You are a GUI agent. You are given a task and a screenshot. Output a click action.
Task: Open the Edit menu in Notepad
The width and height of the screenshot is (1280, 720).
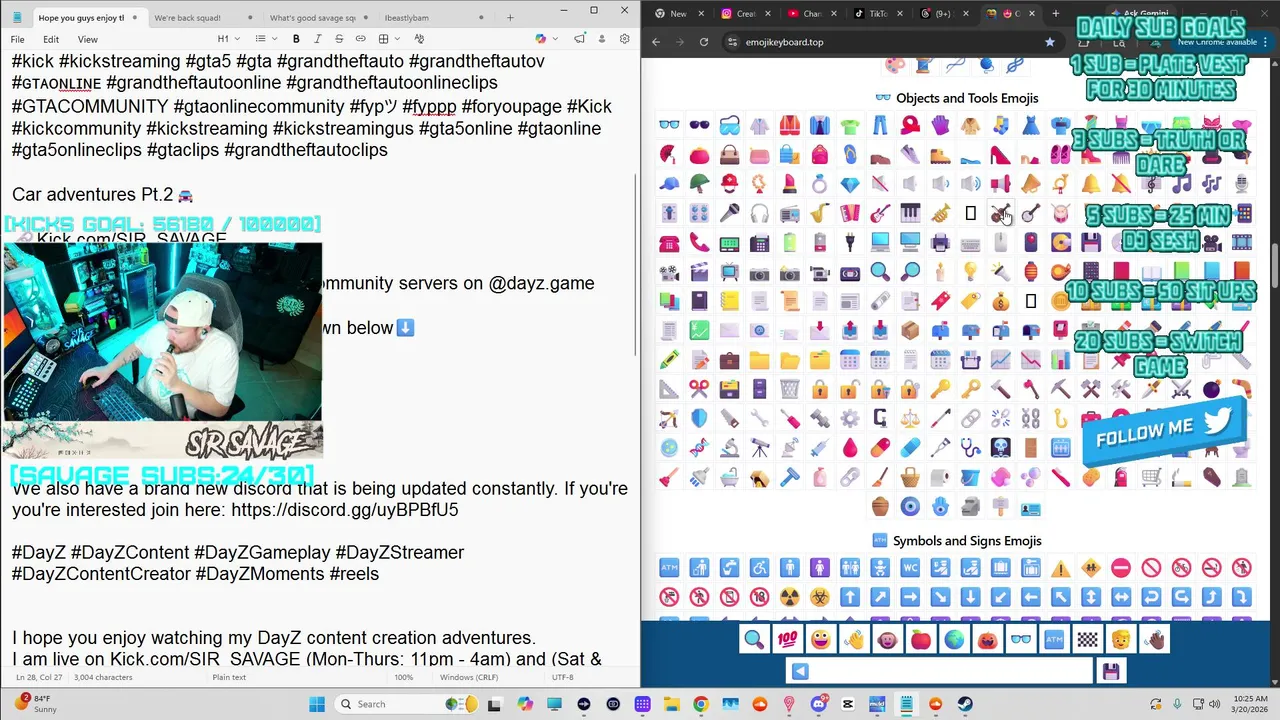(51, 39)
